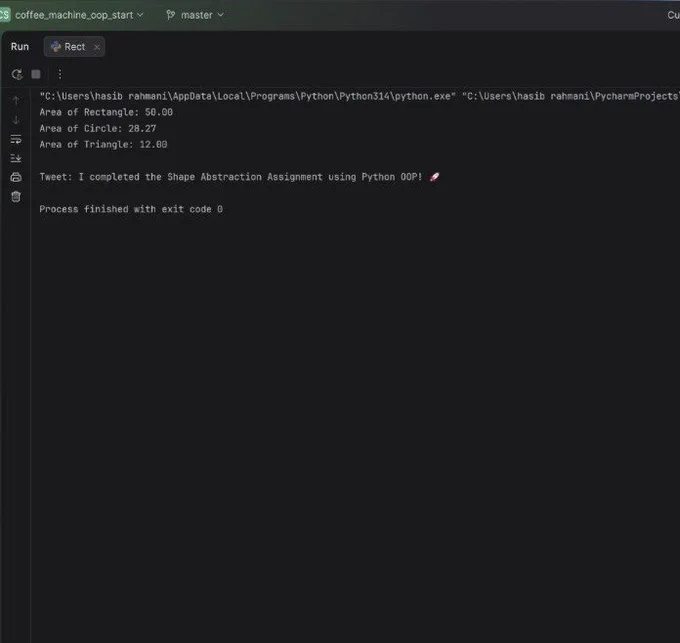Open the Run toolbar more options menu
680x643 pixels.
[x=60, y=75]
